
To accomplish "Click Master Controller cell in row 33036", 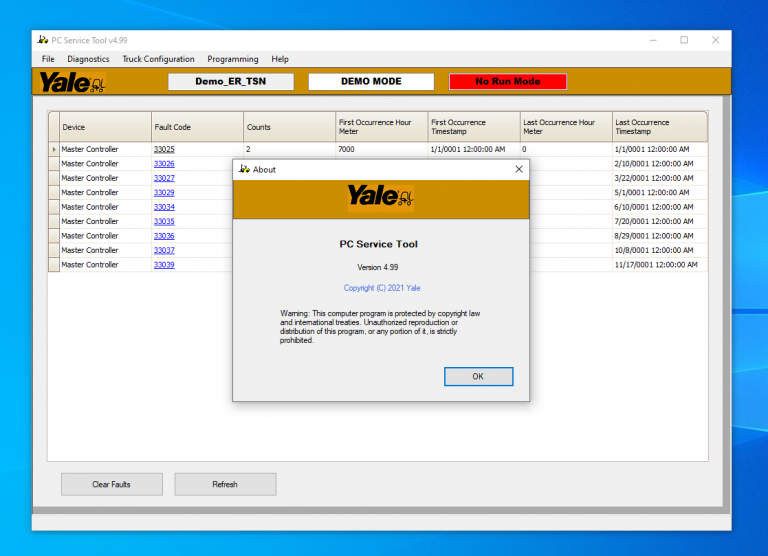I will pos(105,236).
